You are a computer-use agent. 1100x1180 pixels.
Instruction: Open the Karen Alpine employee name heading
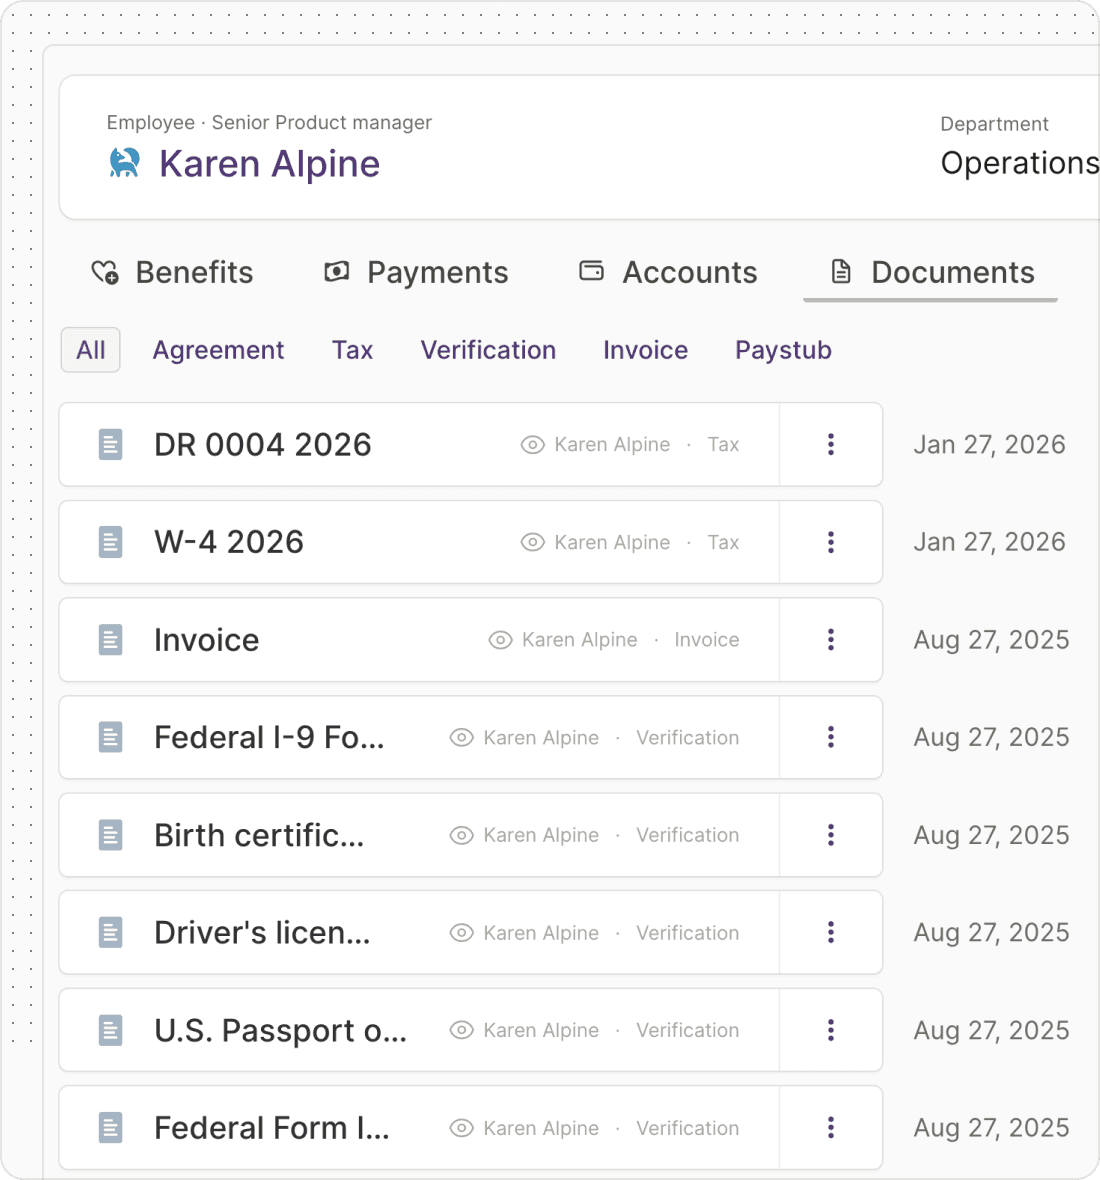click(x=269, y=163)
